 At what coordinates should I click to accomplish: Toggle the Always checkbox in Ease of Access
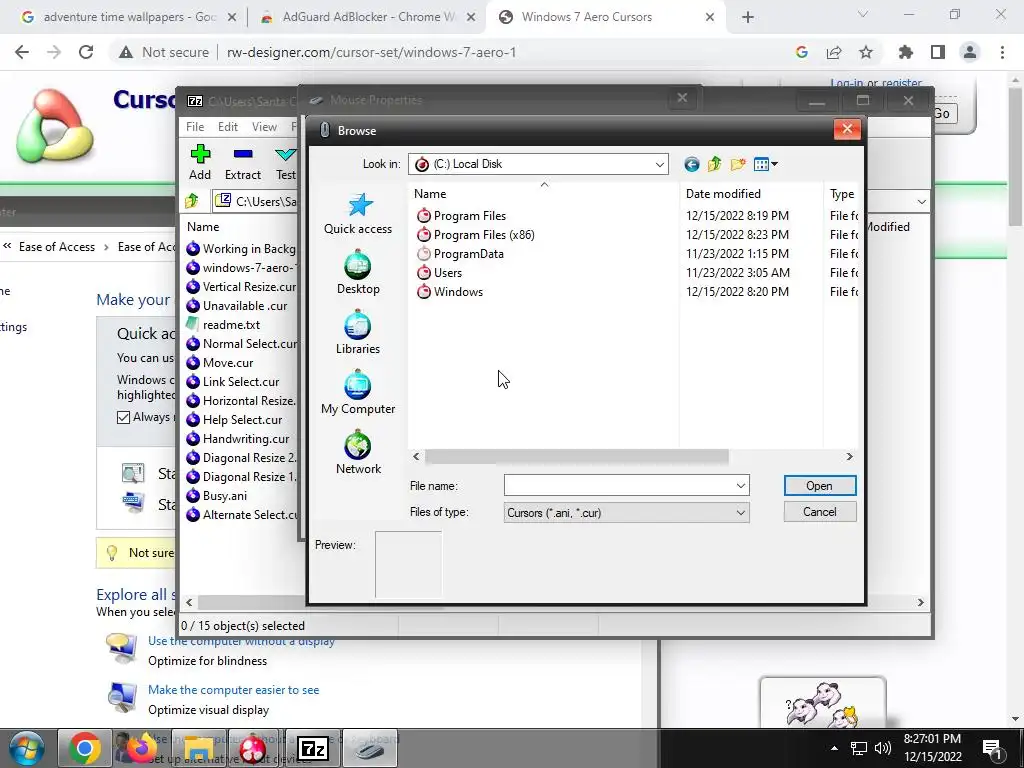click(123, 417)
